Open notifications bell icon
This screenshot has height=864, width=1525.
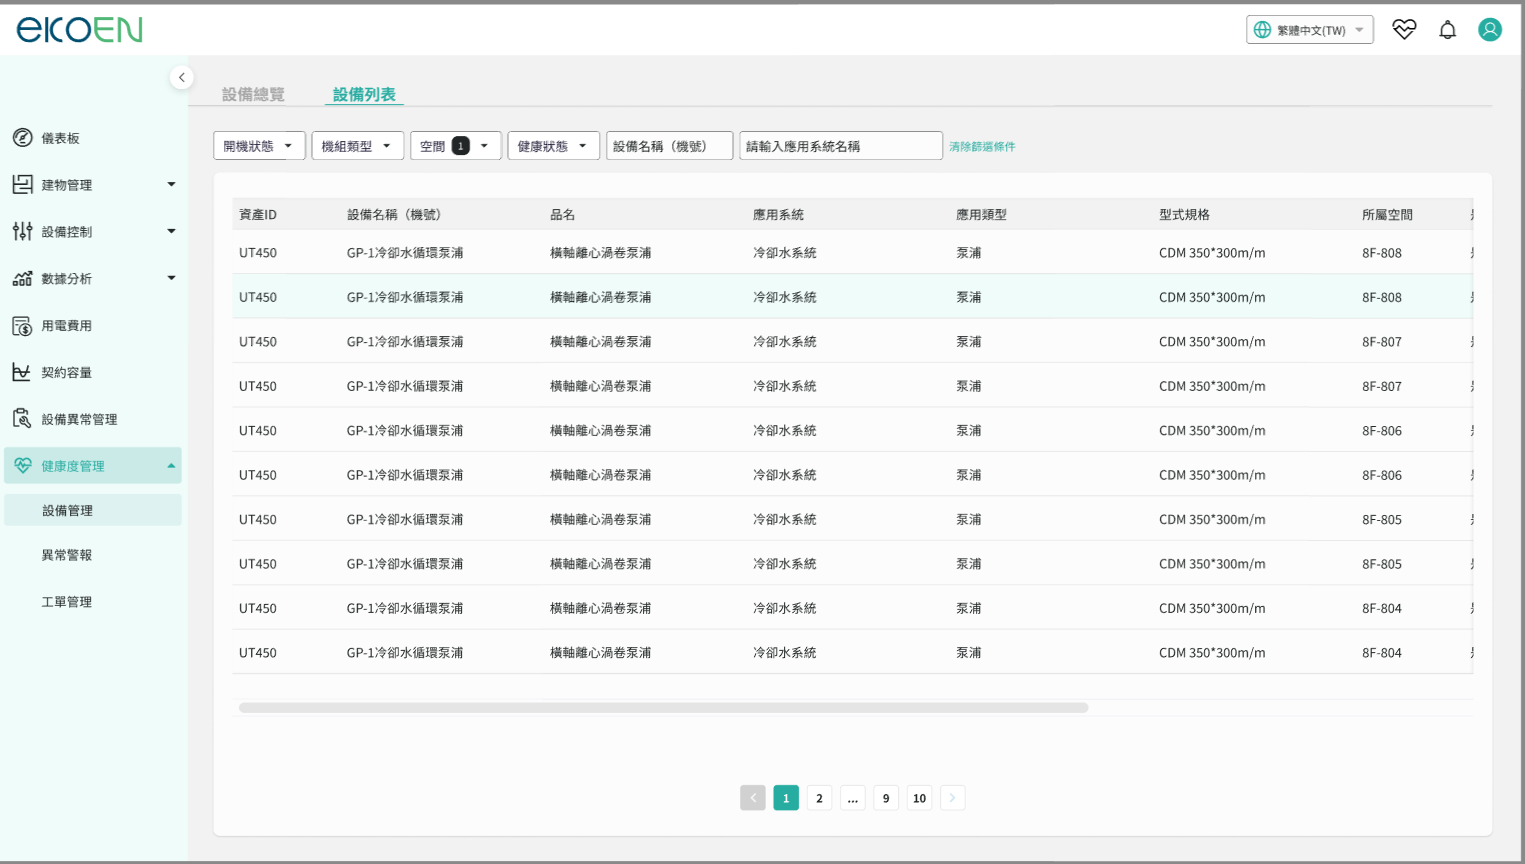pyautogui.click(x=1447, y=30)
